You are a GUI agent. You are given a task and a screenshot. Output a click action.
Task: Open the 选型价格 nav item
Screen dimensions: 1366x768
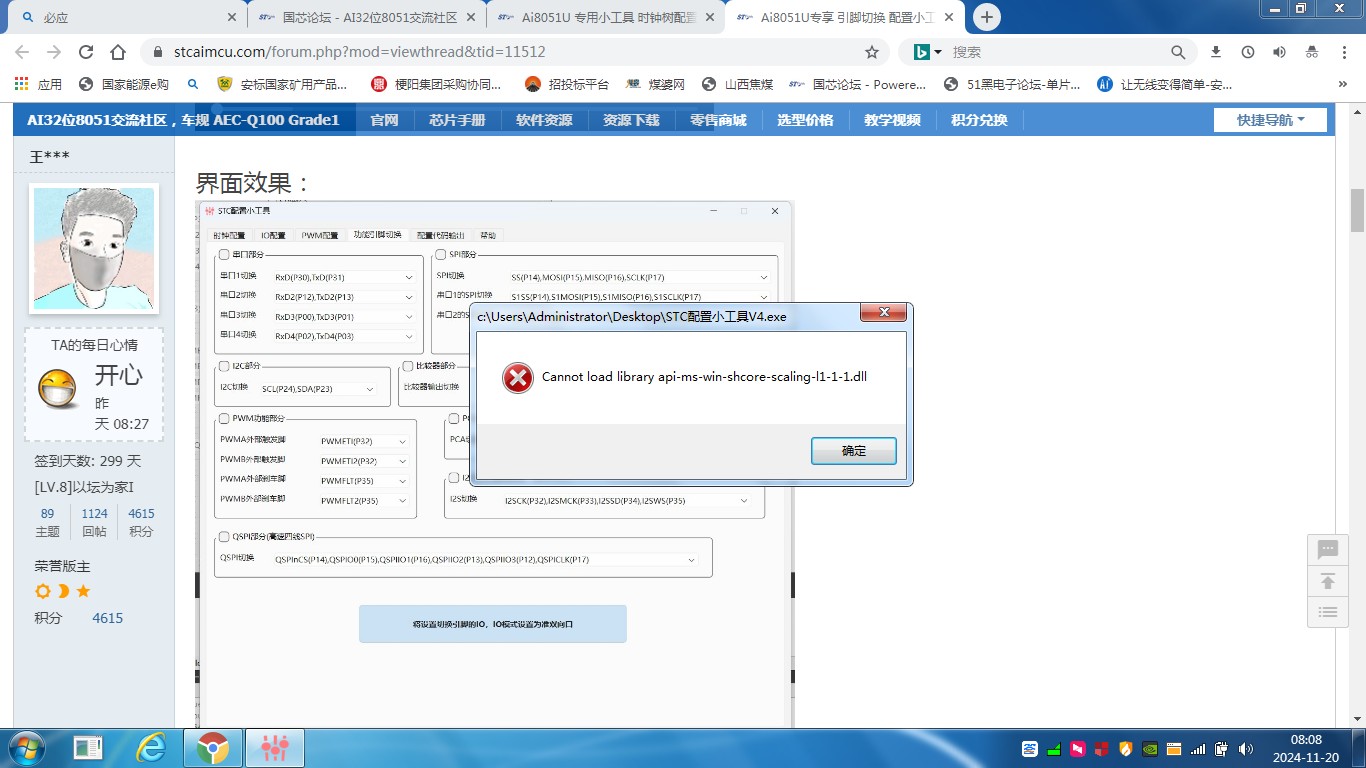point(805,120)
